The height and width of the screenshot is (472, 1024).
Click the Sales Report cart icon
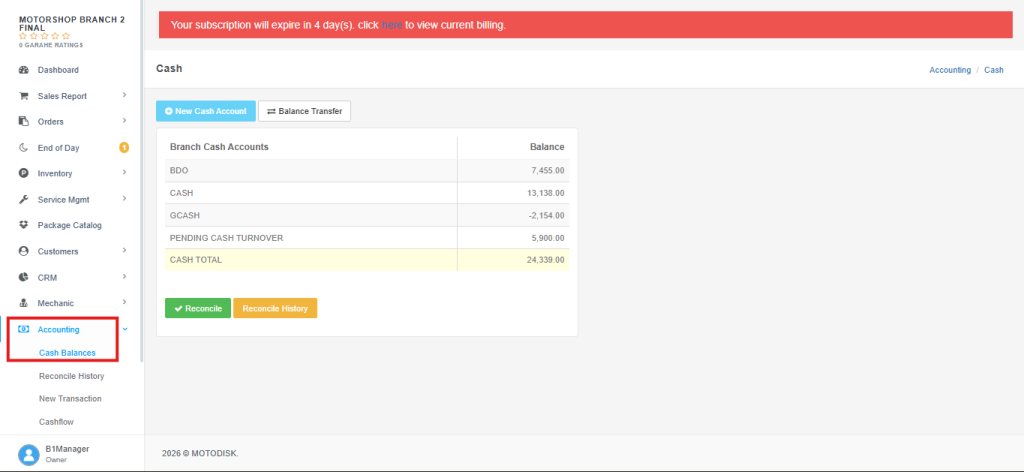tap(24, 96)
